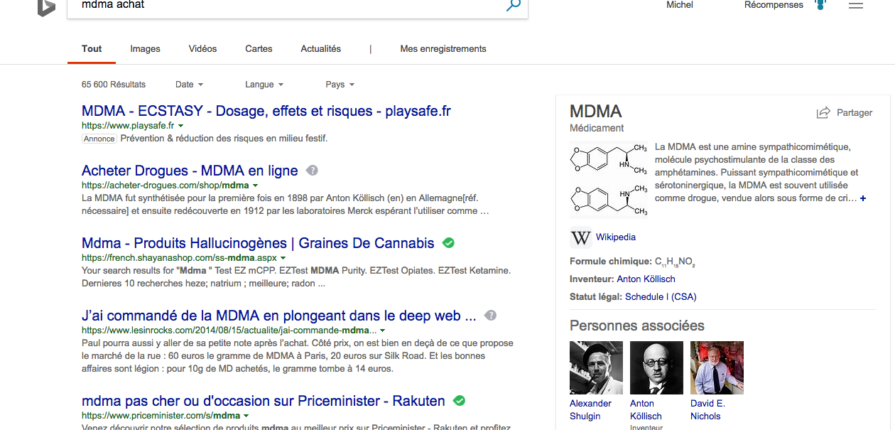Click Anton Köllisch inventor link
This screenshot has height=430, width=895.
[646, 279]
